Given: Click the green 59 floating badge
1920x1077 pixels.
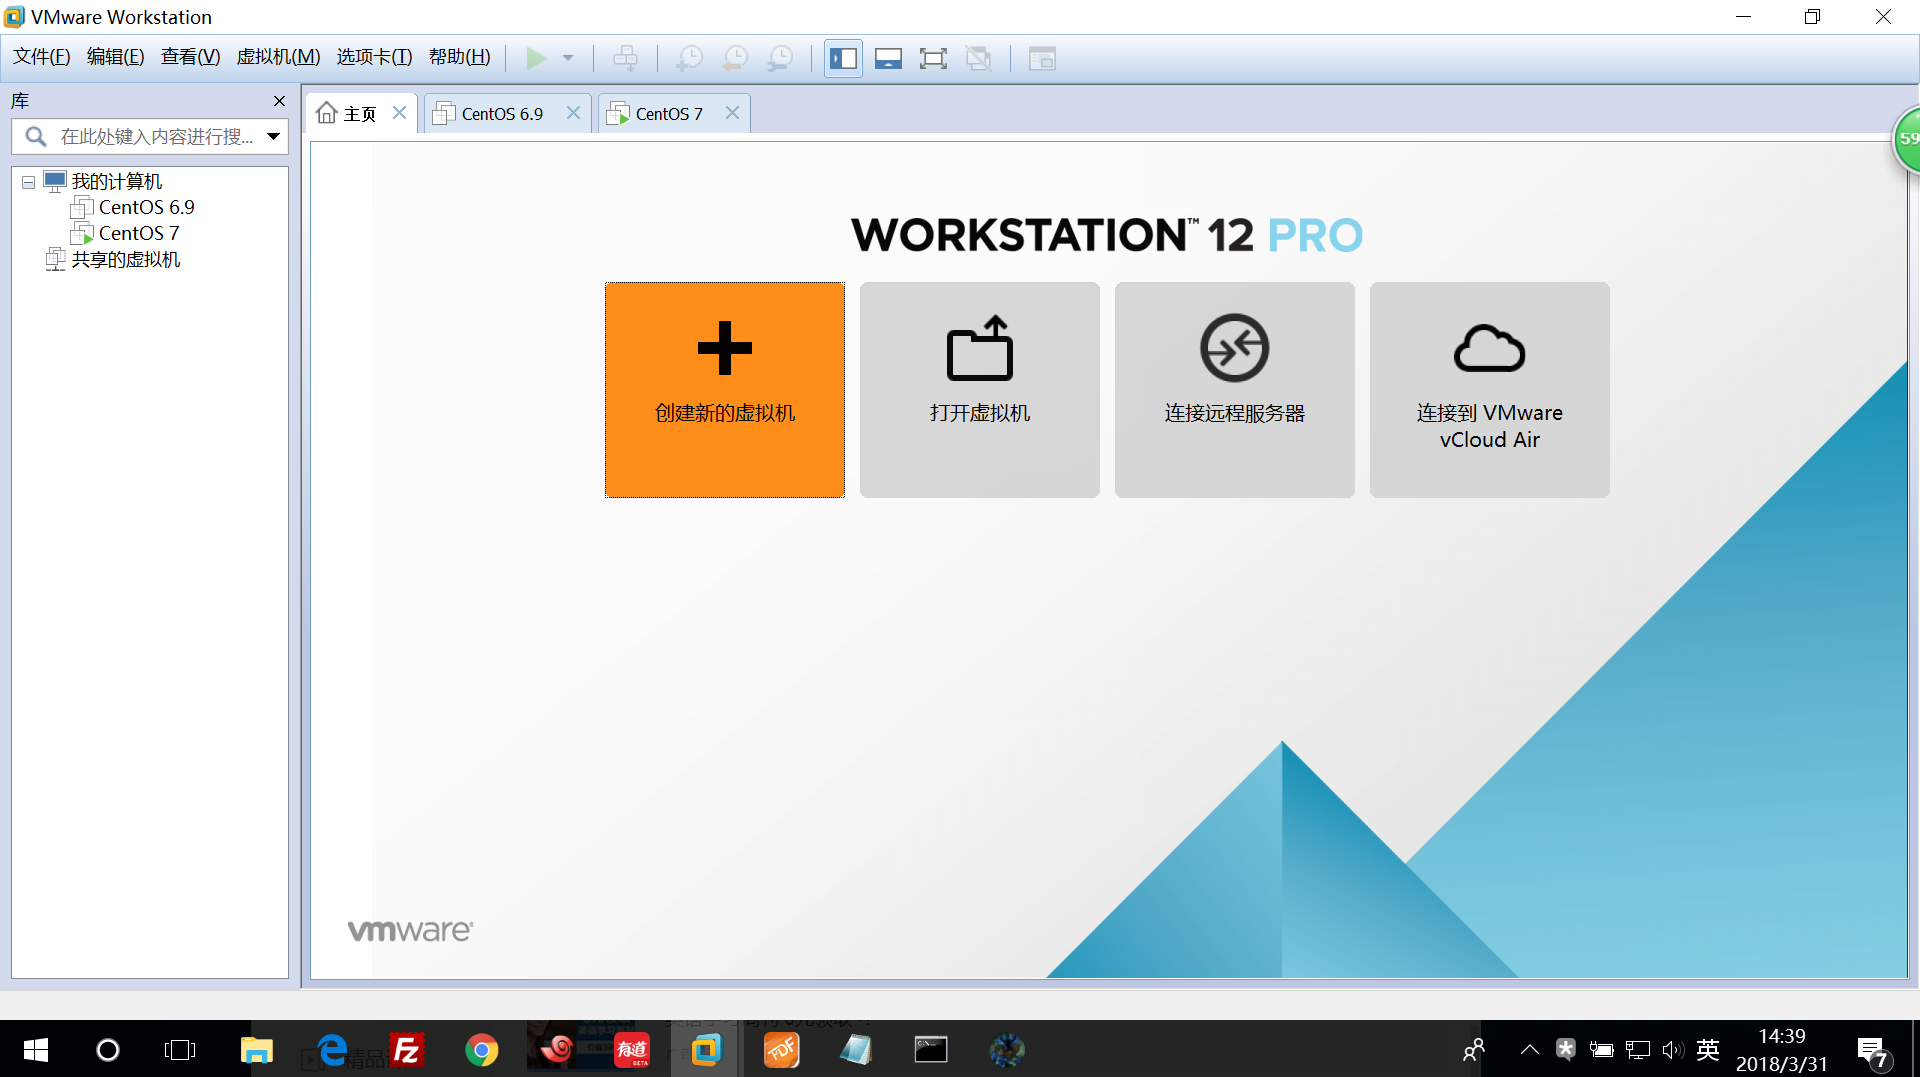Looking at the screenshot, I should click(x=1906, y=139).
